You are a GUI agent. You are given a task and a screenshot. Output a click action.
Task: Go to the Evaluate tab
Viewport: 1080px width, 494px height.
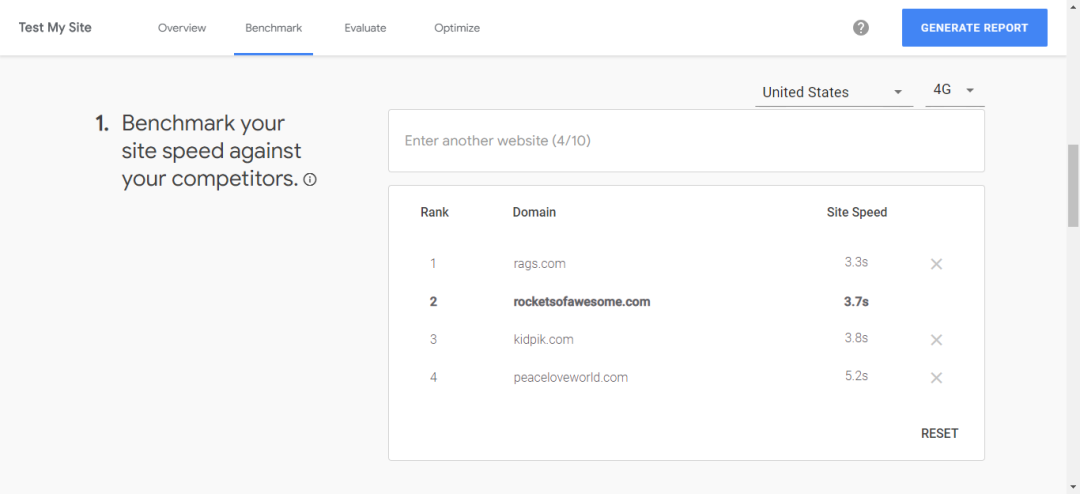(365, 28)
